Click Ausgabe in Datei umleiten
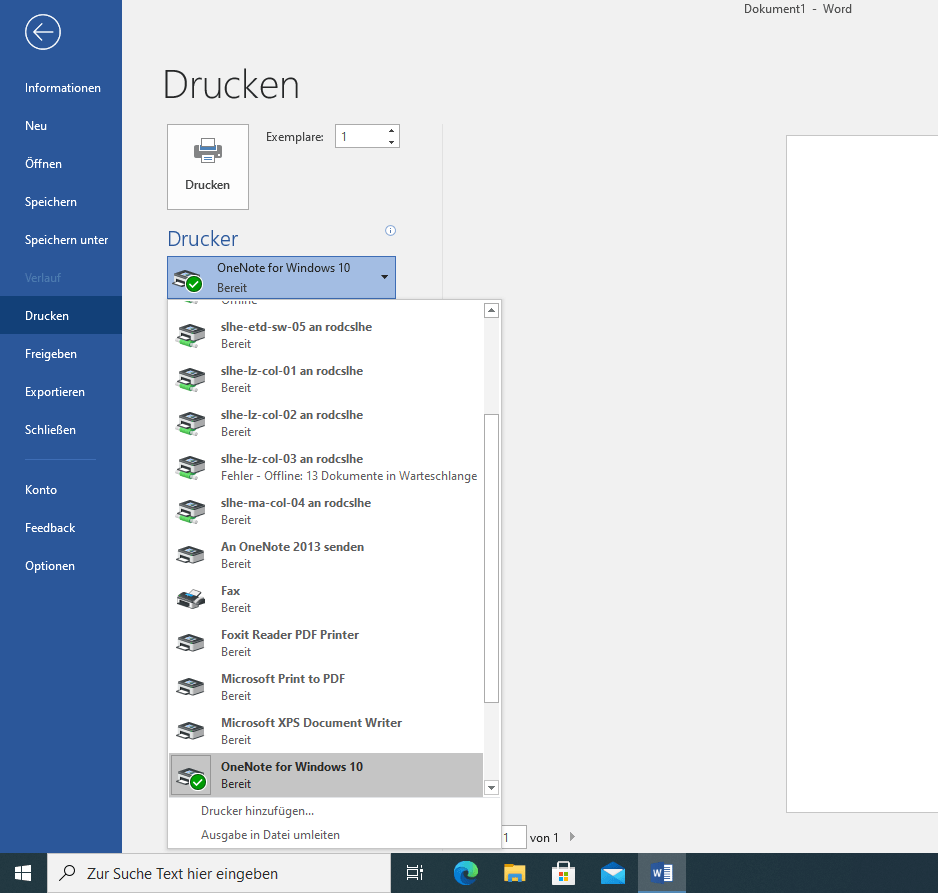This screenshot has width=938, height=893. pyautogui.click(x=270, y=835)
